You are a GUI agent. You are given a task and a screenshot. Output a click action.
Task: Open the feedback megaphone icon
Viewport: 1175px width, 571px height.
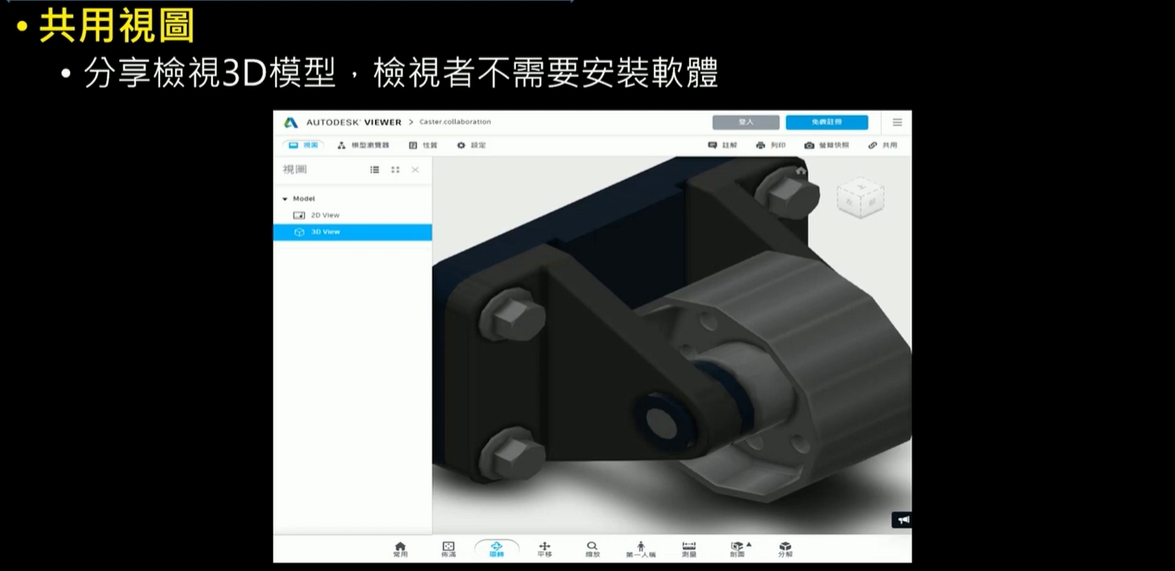tap(902, 520)
